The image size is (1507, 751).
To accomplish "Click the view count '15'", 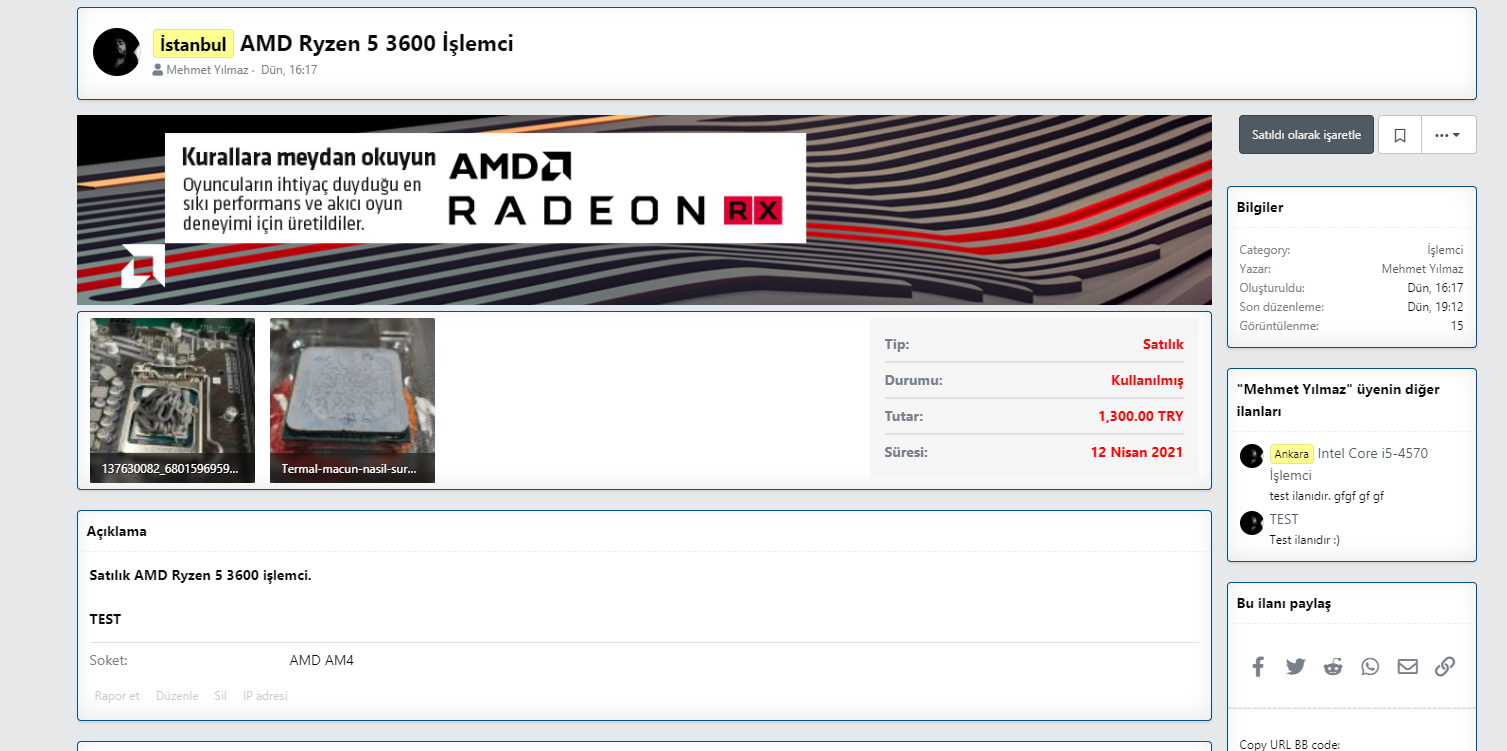I will (x=1457, y=326).
